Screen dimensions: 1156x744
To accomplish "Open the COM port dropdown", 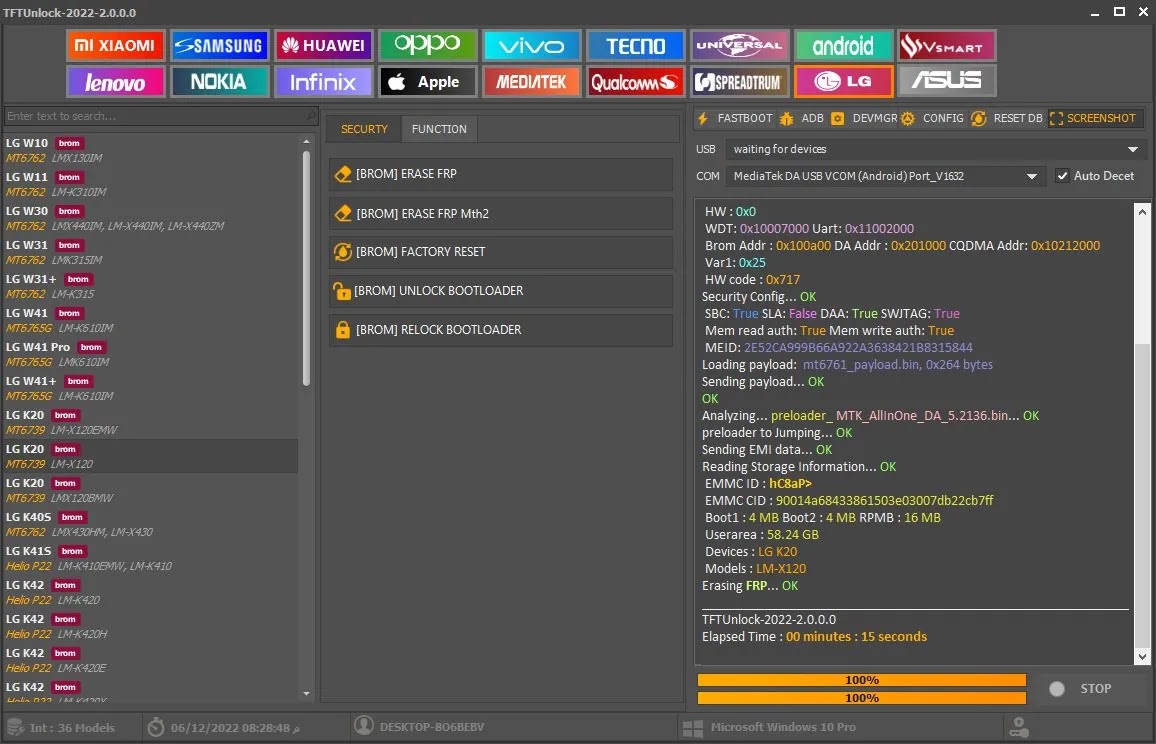I will click(1031, 176).
